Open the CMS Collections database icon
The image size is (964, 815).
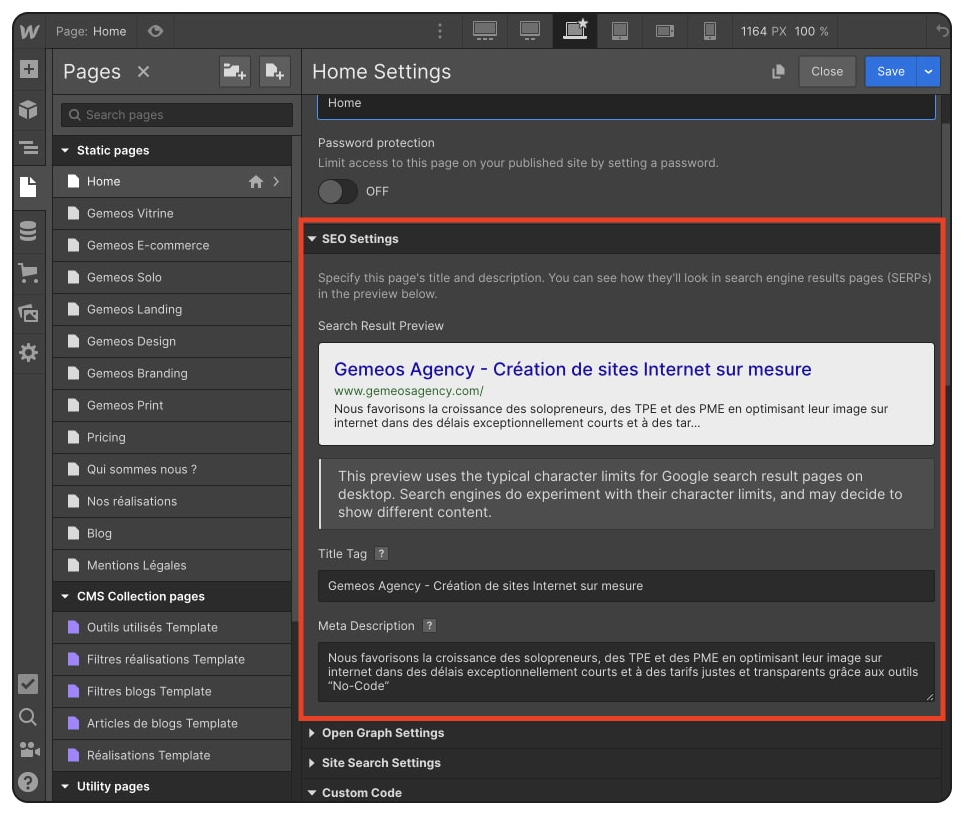[x=28, y=230]
